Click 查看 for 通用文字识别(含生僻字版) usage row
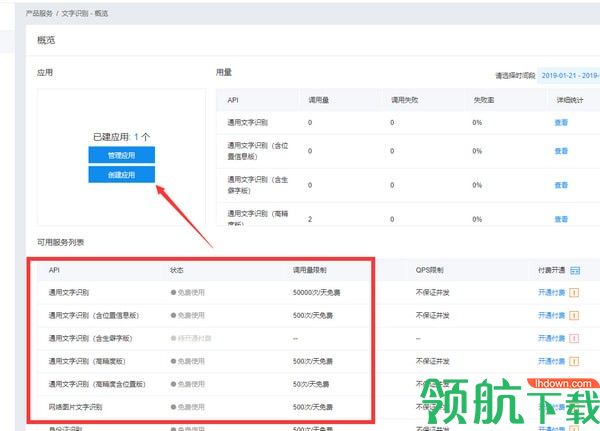Screen dimensions: 600x431 pyautogui.click(x=561, y=185)
